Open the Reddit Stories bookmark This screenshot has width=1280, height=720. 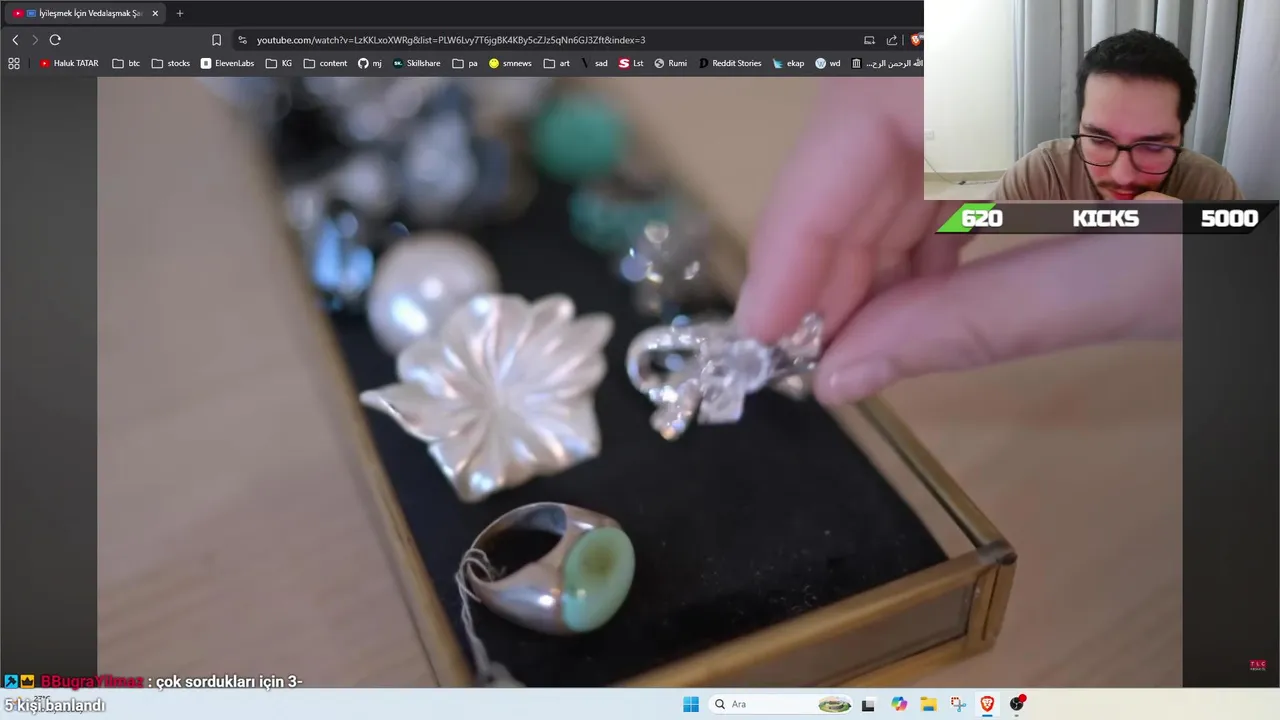[730, 63]
